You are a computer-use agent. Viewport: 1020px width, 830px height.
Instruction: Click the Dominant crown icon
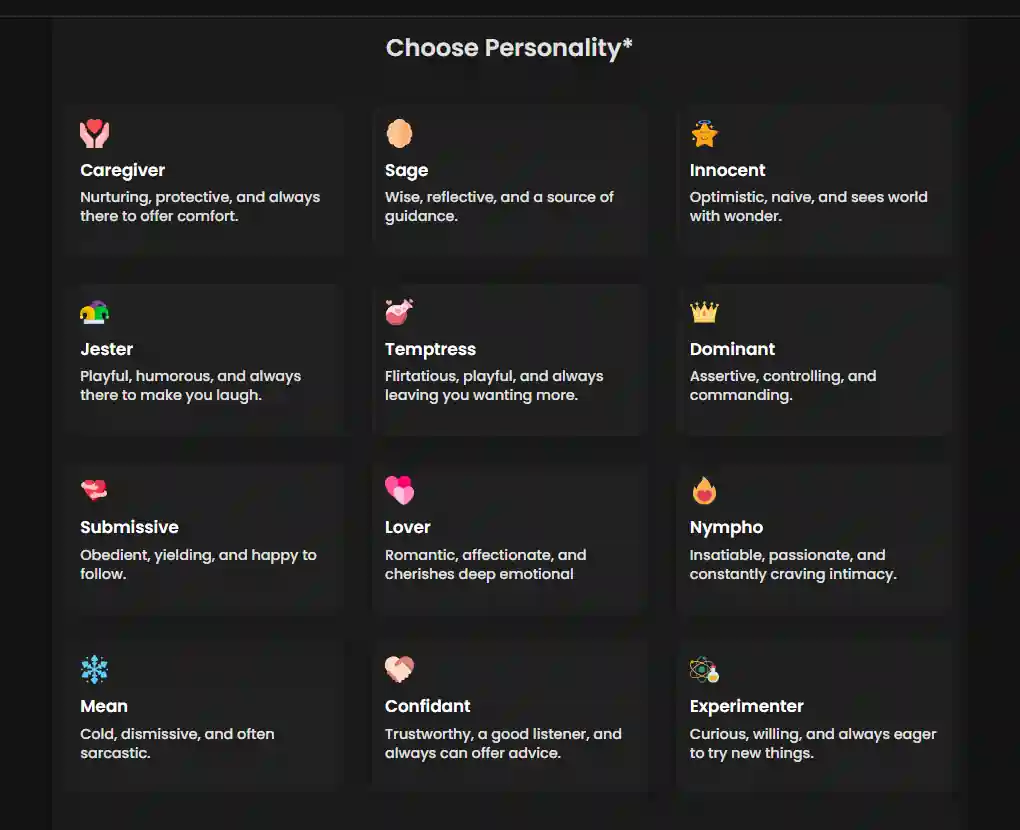click(704, 312)
